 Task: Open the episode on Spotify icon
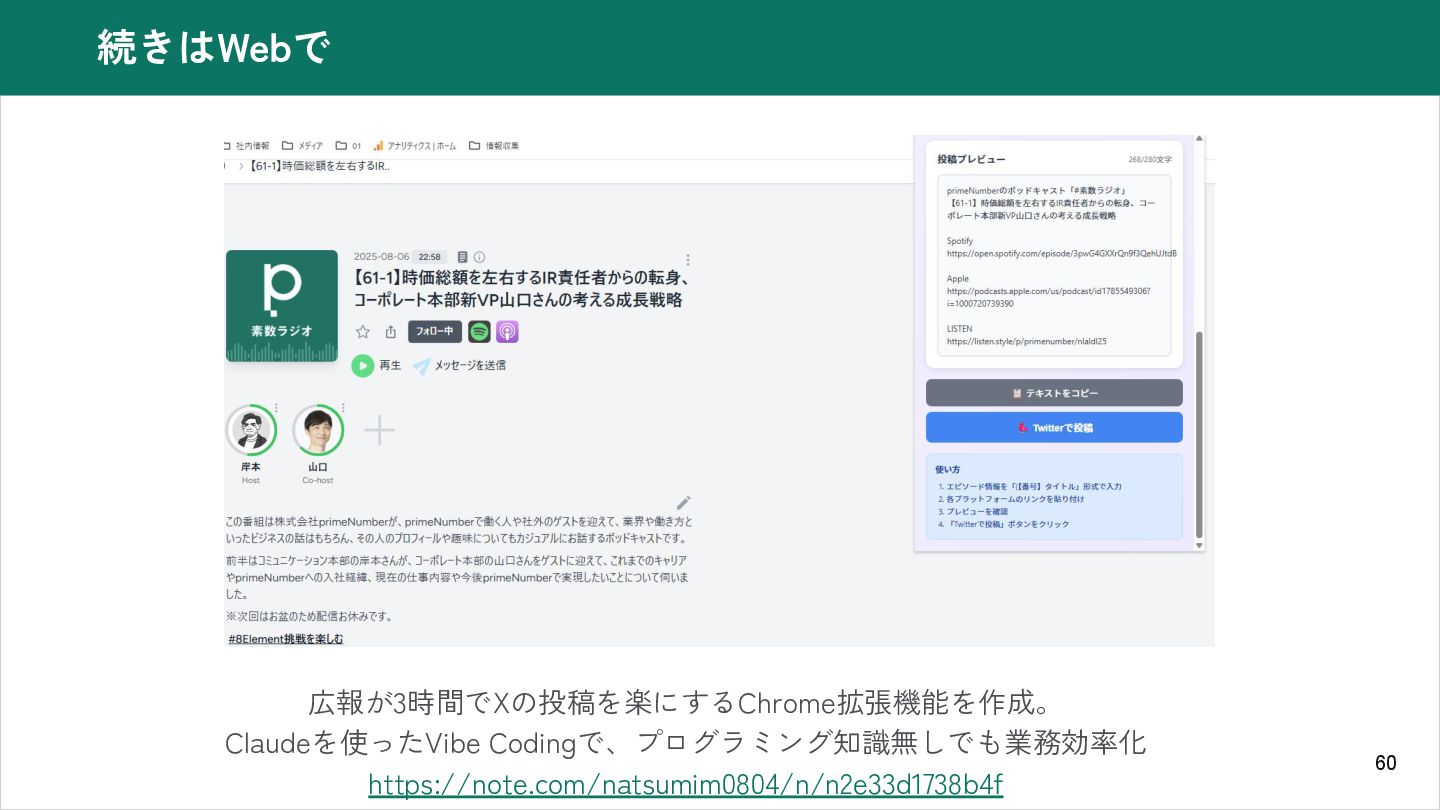point(479,332)
